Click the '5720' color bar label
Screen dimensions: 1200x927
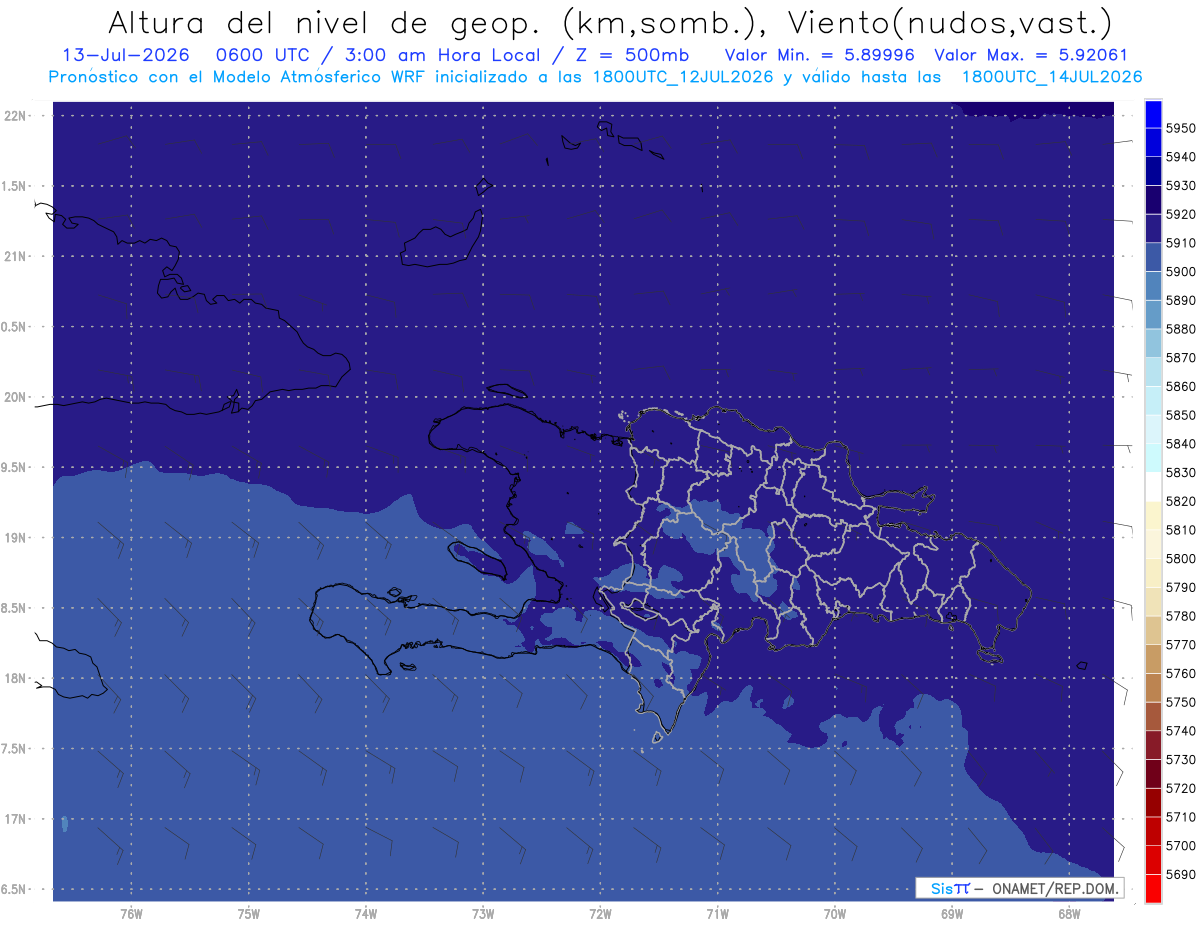point(1180,789)
